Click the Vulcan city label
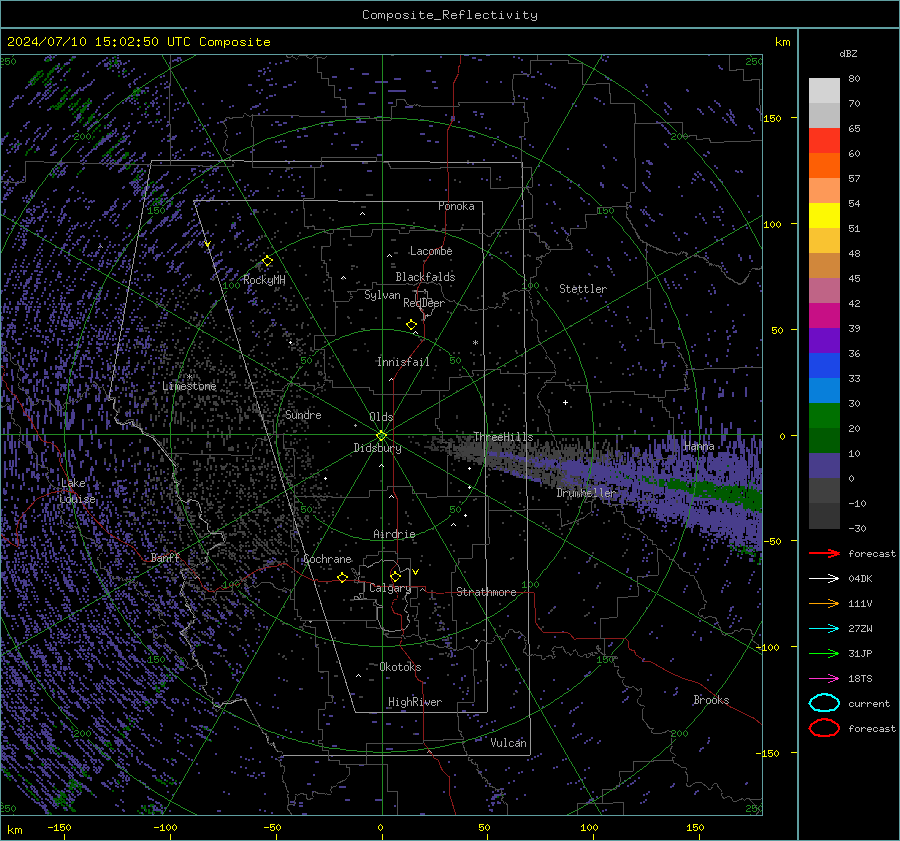Screen dimensions: 900x841 coord(508,743)
